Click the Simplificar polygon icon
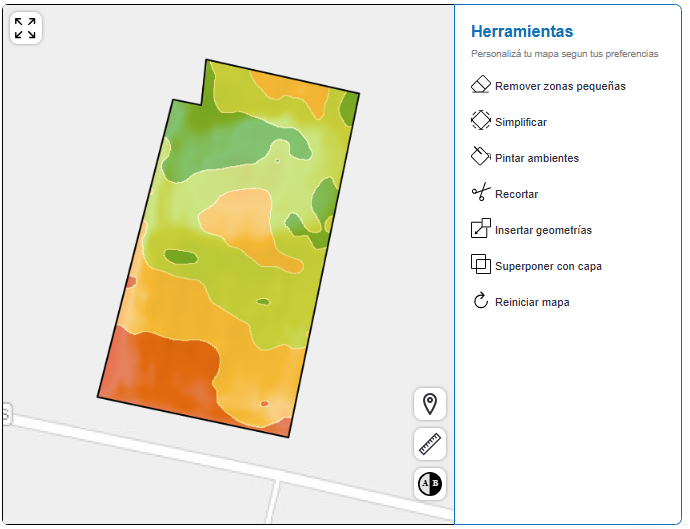The image size is (690, 529). coord(480,121)
